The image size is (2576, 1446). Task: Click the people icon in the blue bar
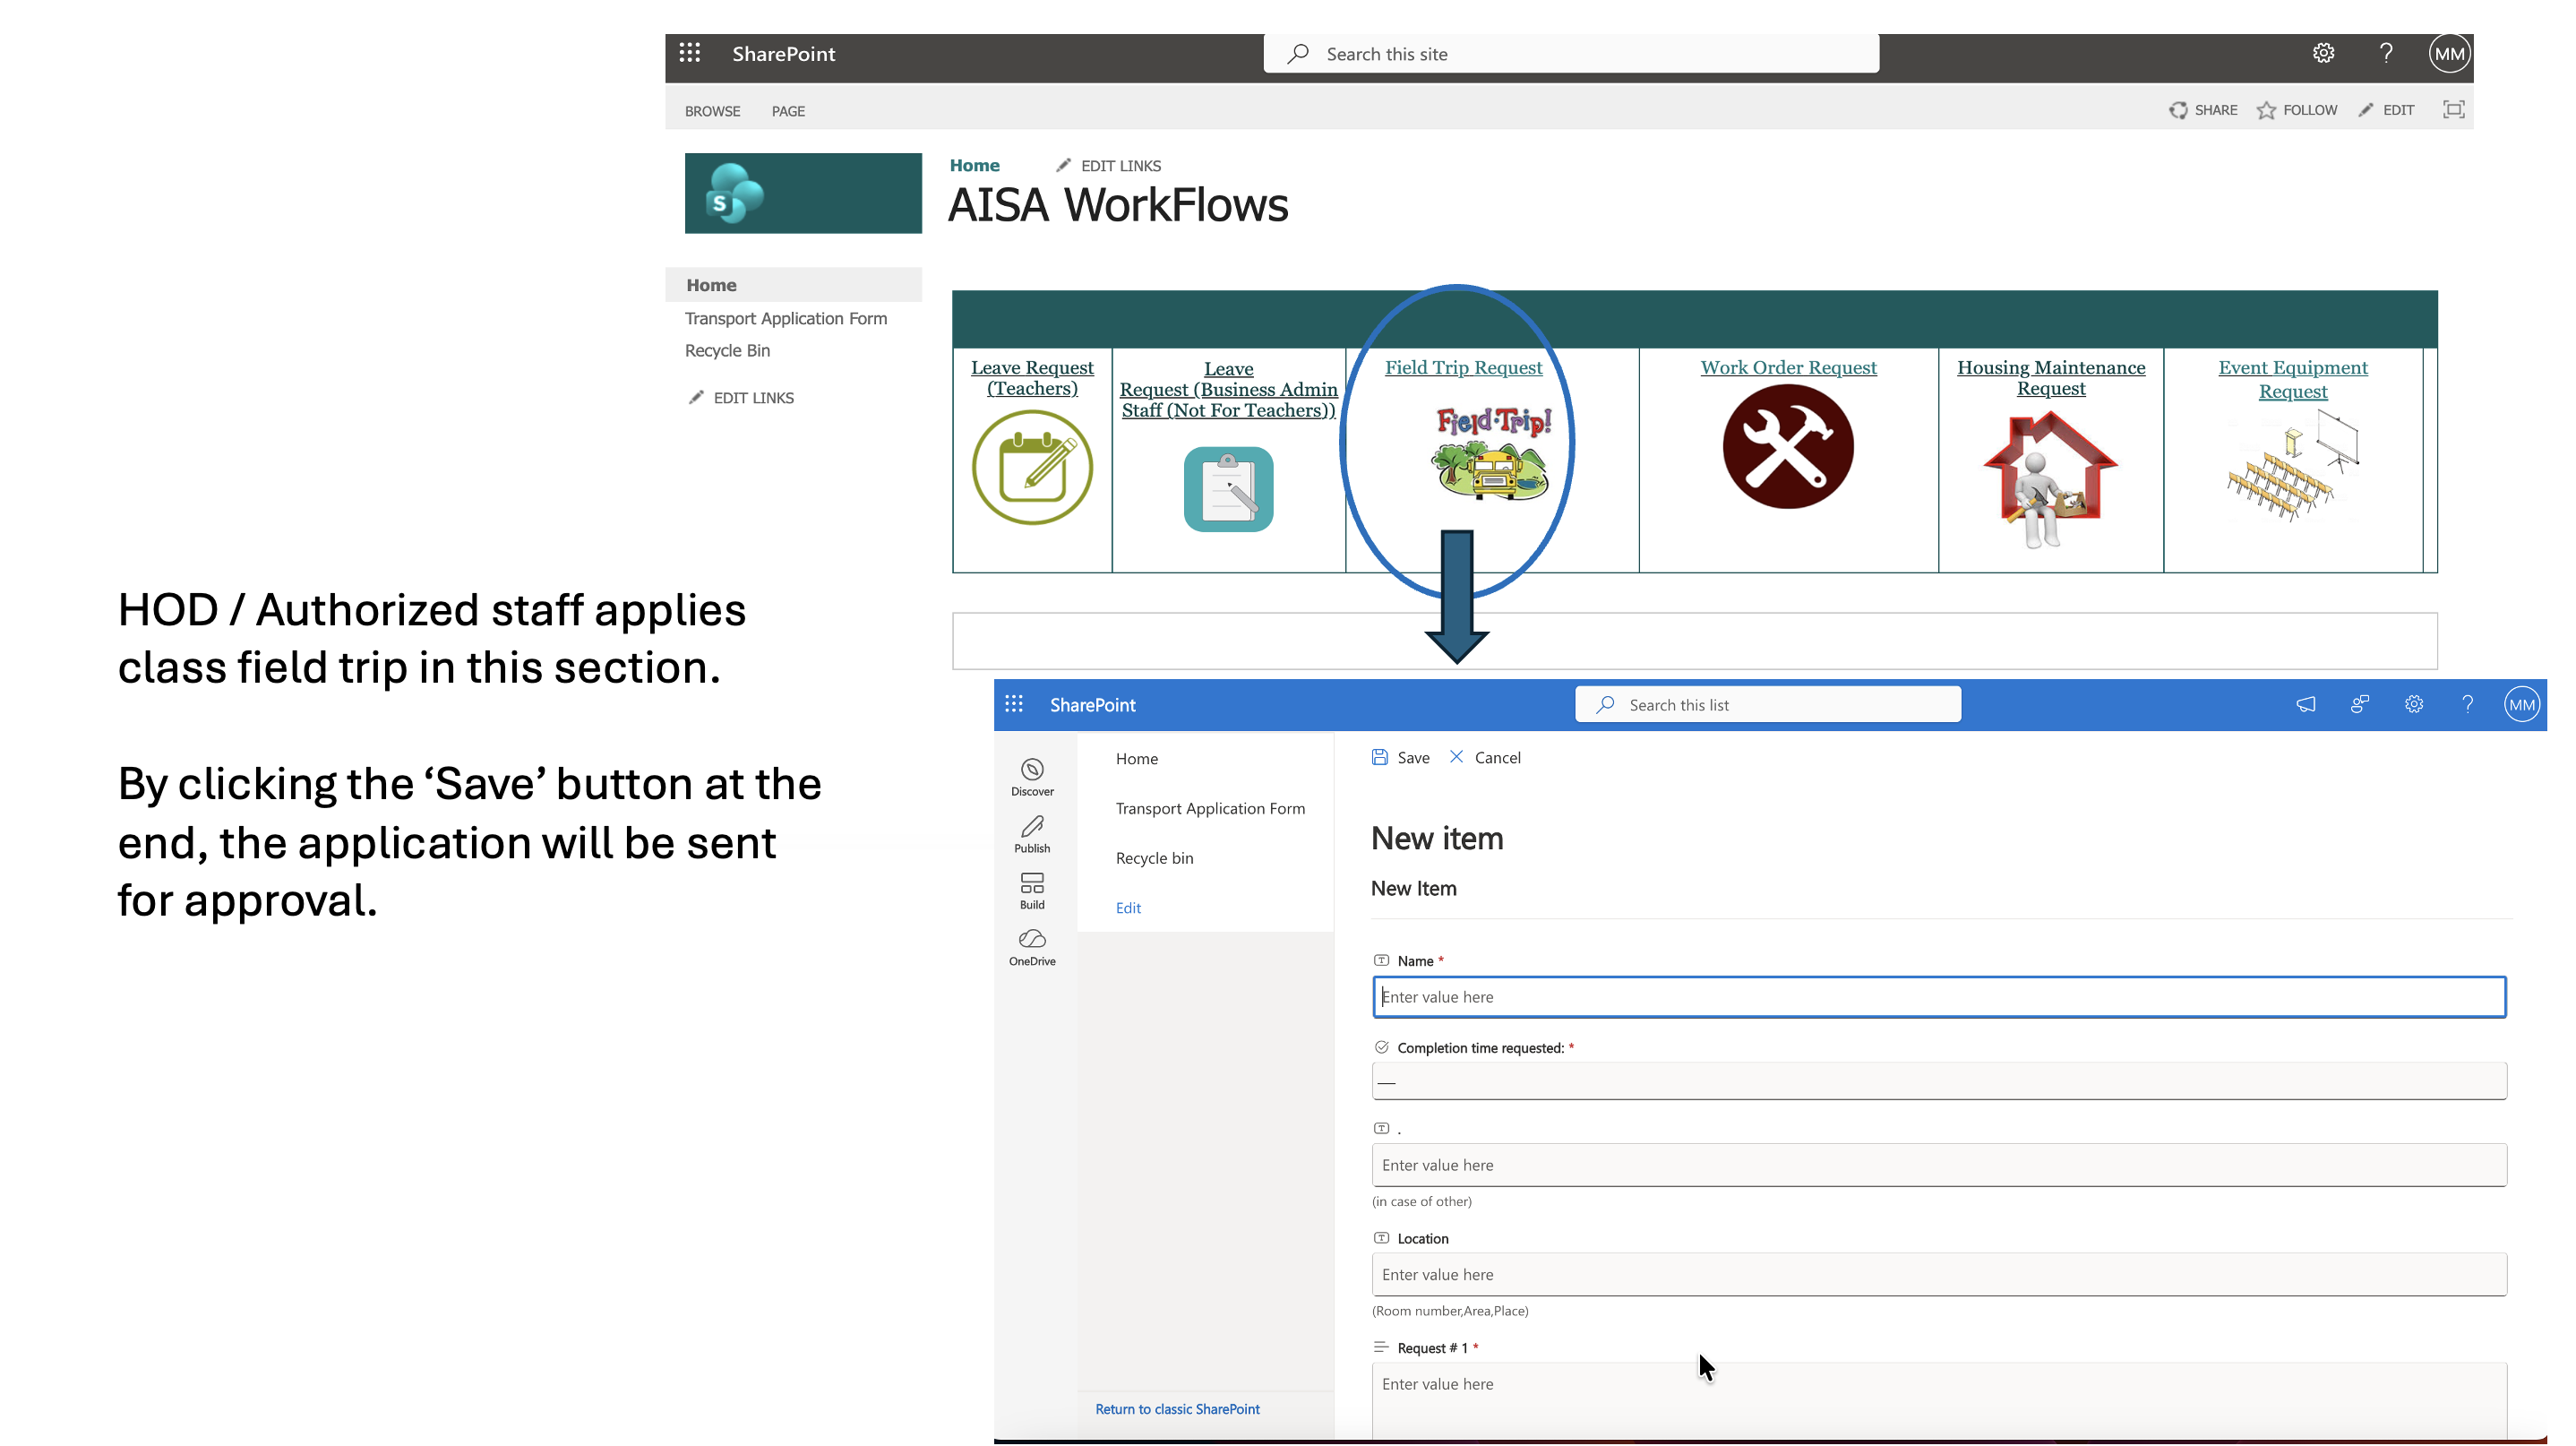coord(2359,704)
